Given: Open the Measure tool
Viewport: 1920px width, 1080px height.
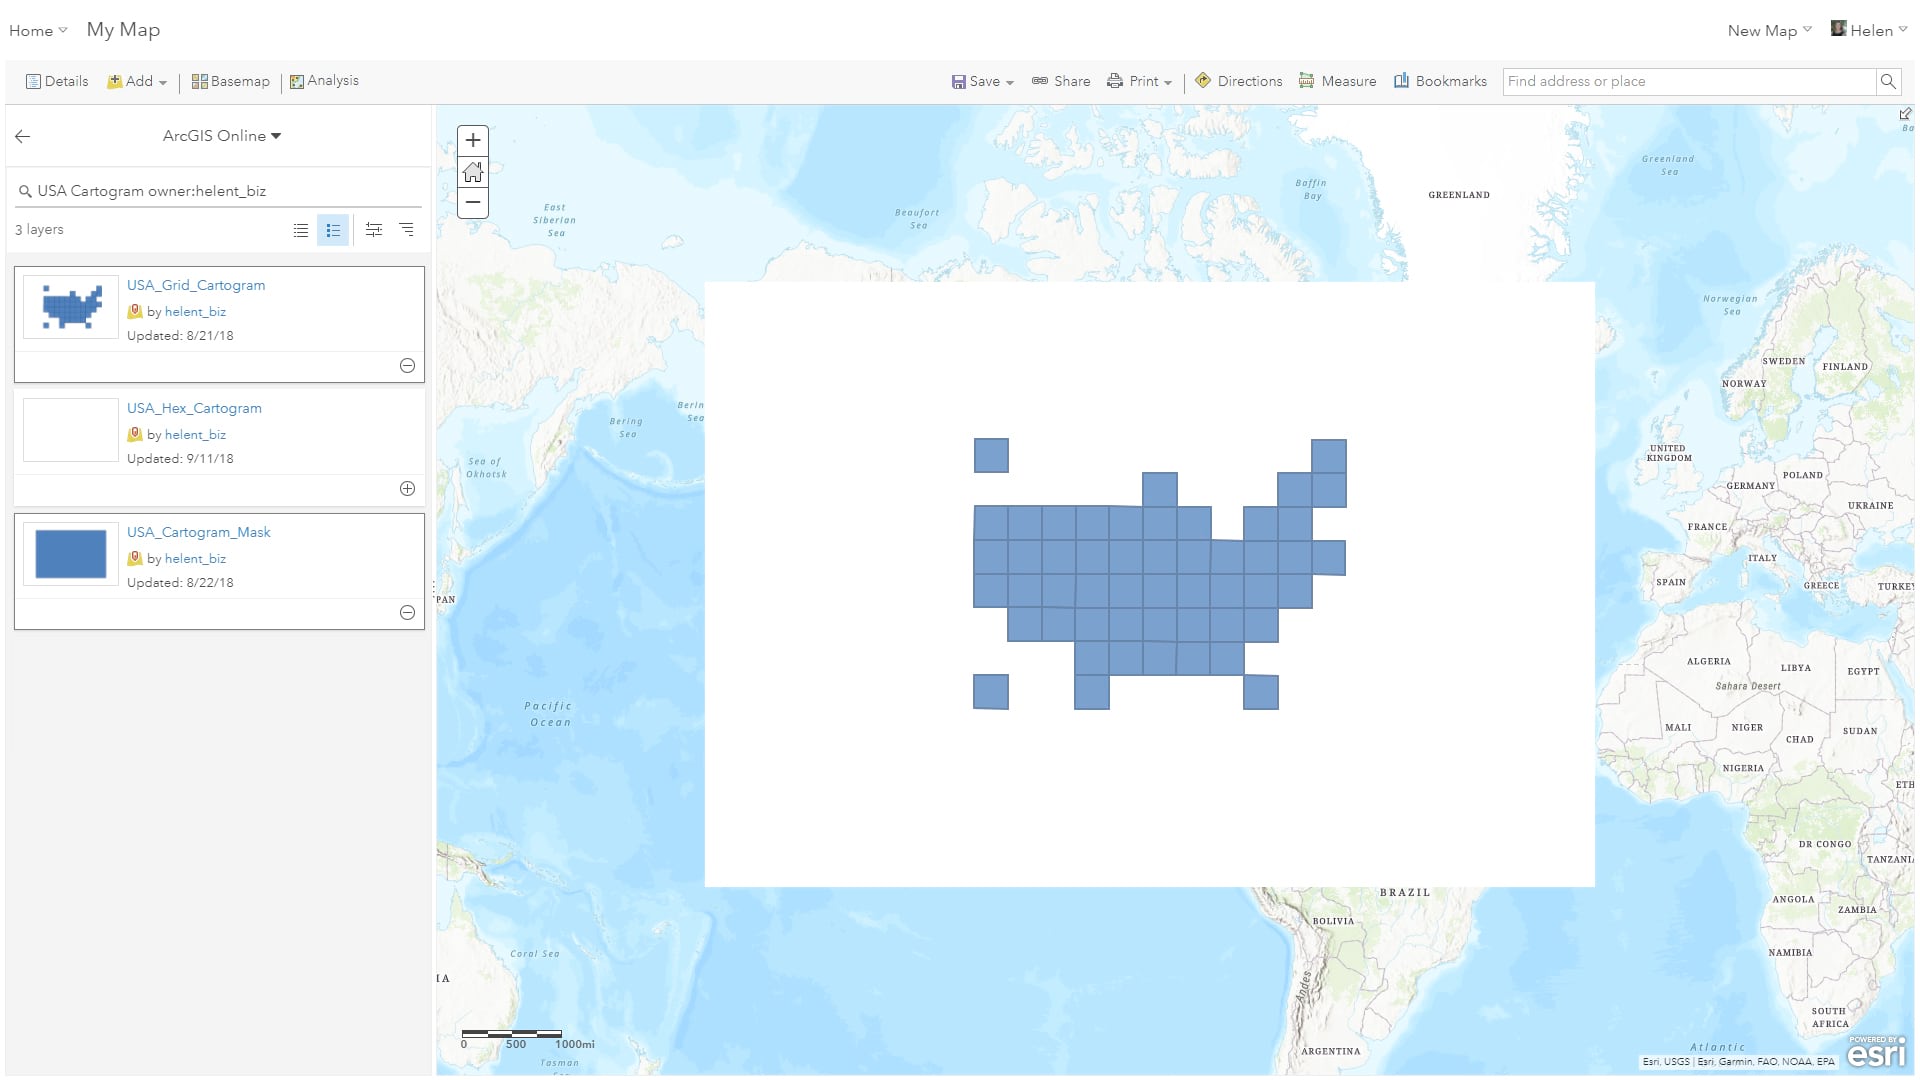Looking at the screenshot, I should tap(1338, 81).
